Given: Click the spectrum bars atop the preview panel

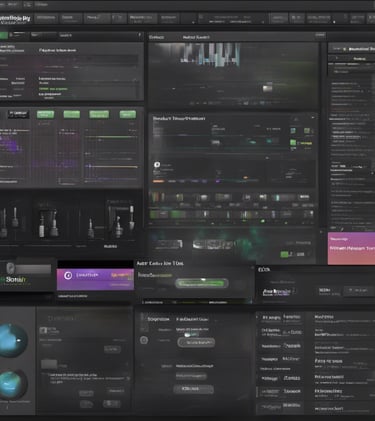Looking at the screenshot, I should pos(211,55).
